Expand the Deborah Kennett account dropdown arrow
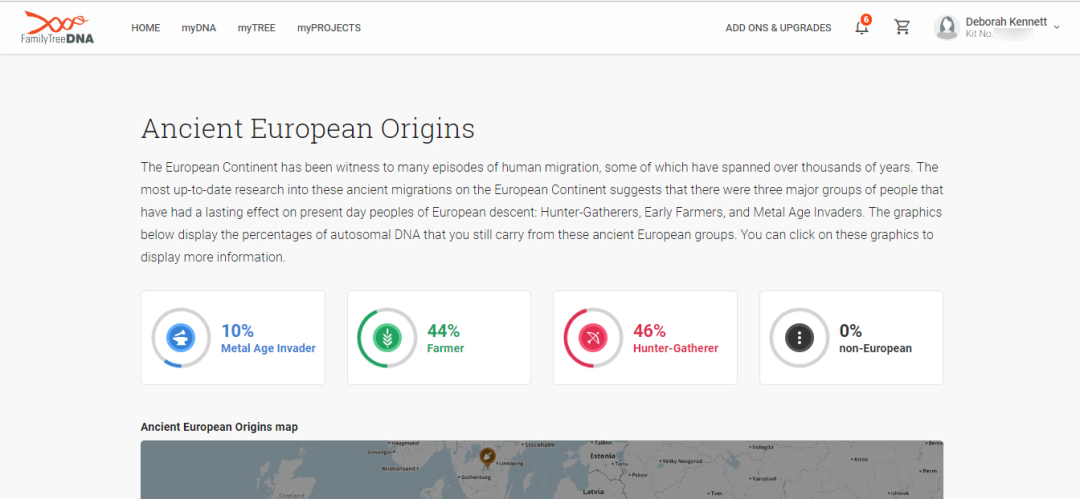 click(1057, 27)
